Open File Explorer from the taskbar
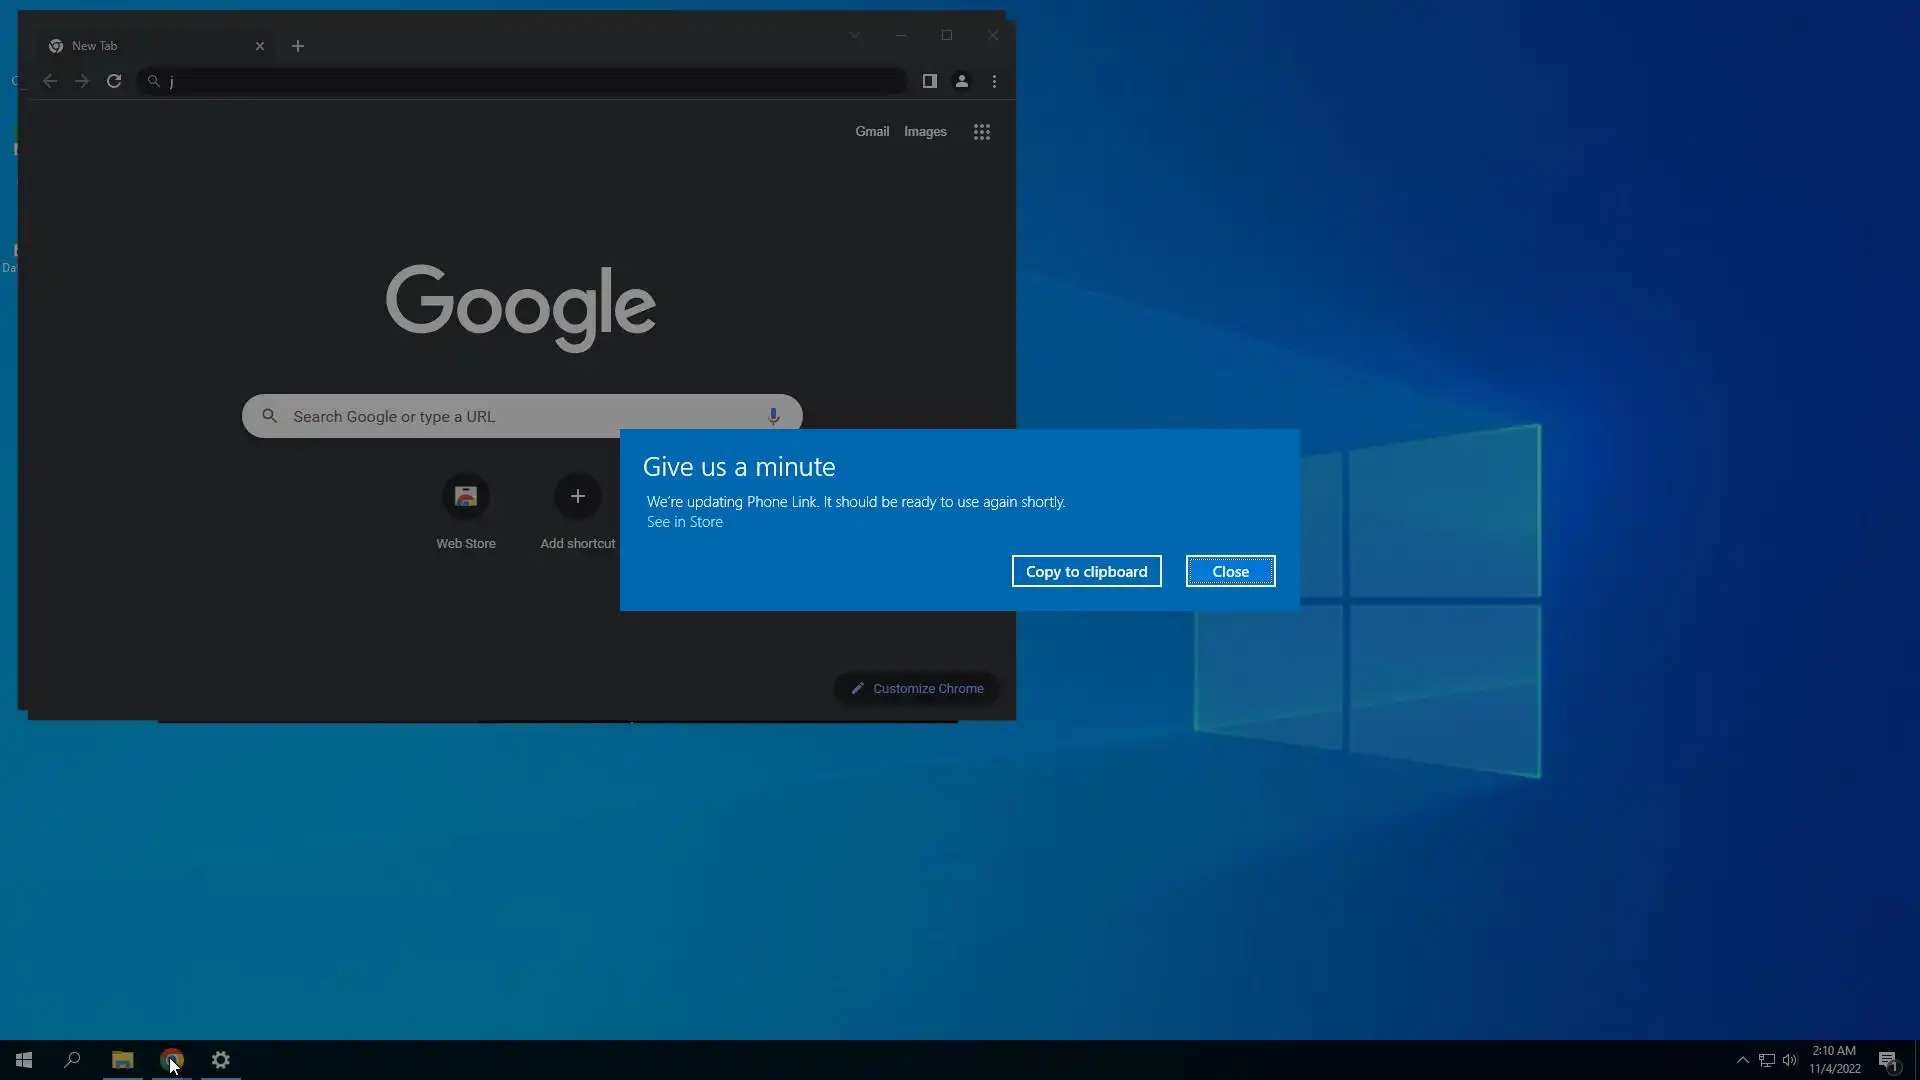1920x1080 pixels. [122, 1060]
